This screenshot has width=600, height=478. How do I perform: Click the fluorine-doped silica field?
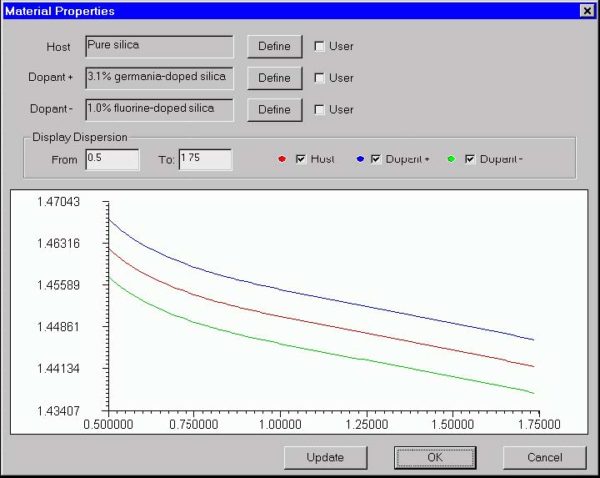point(159,110)
